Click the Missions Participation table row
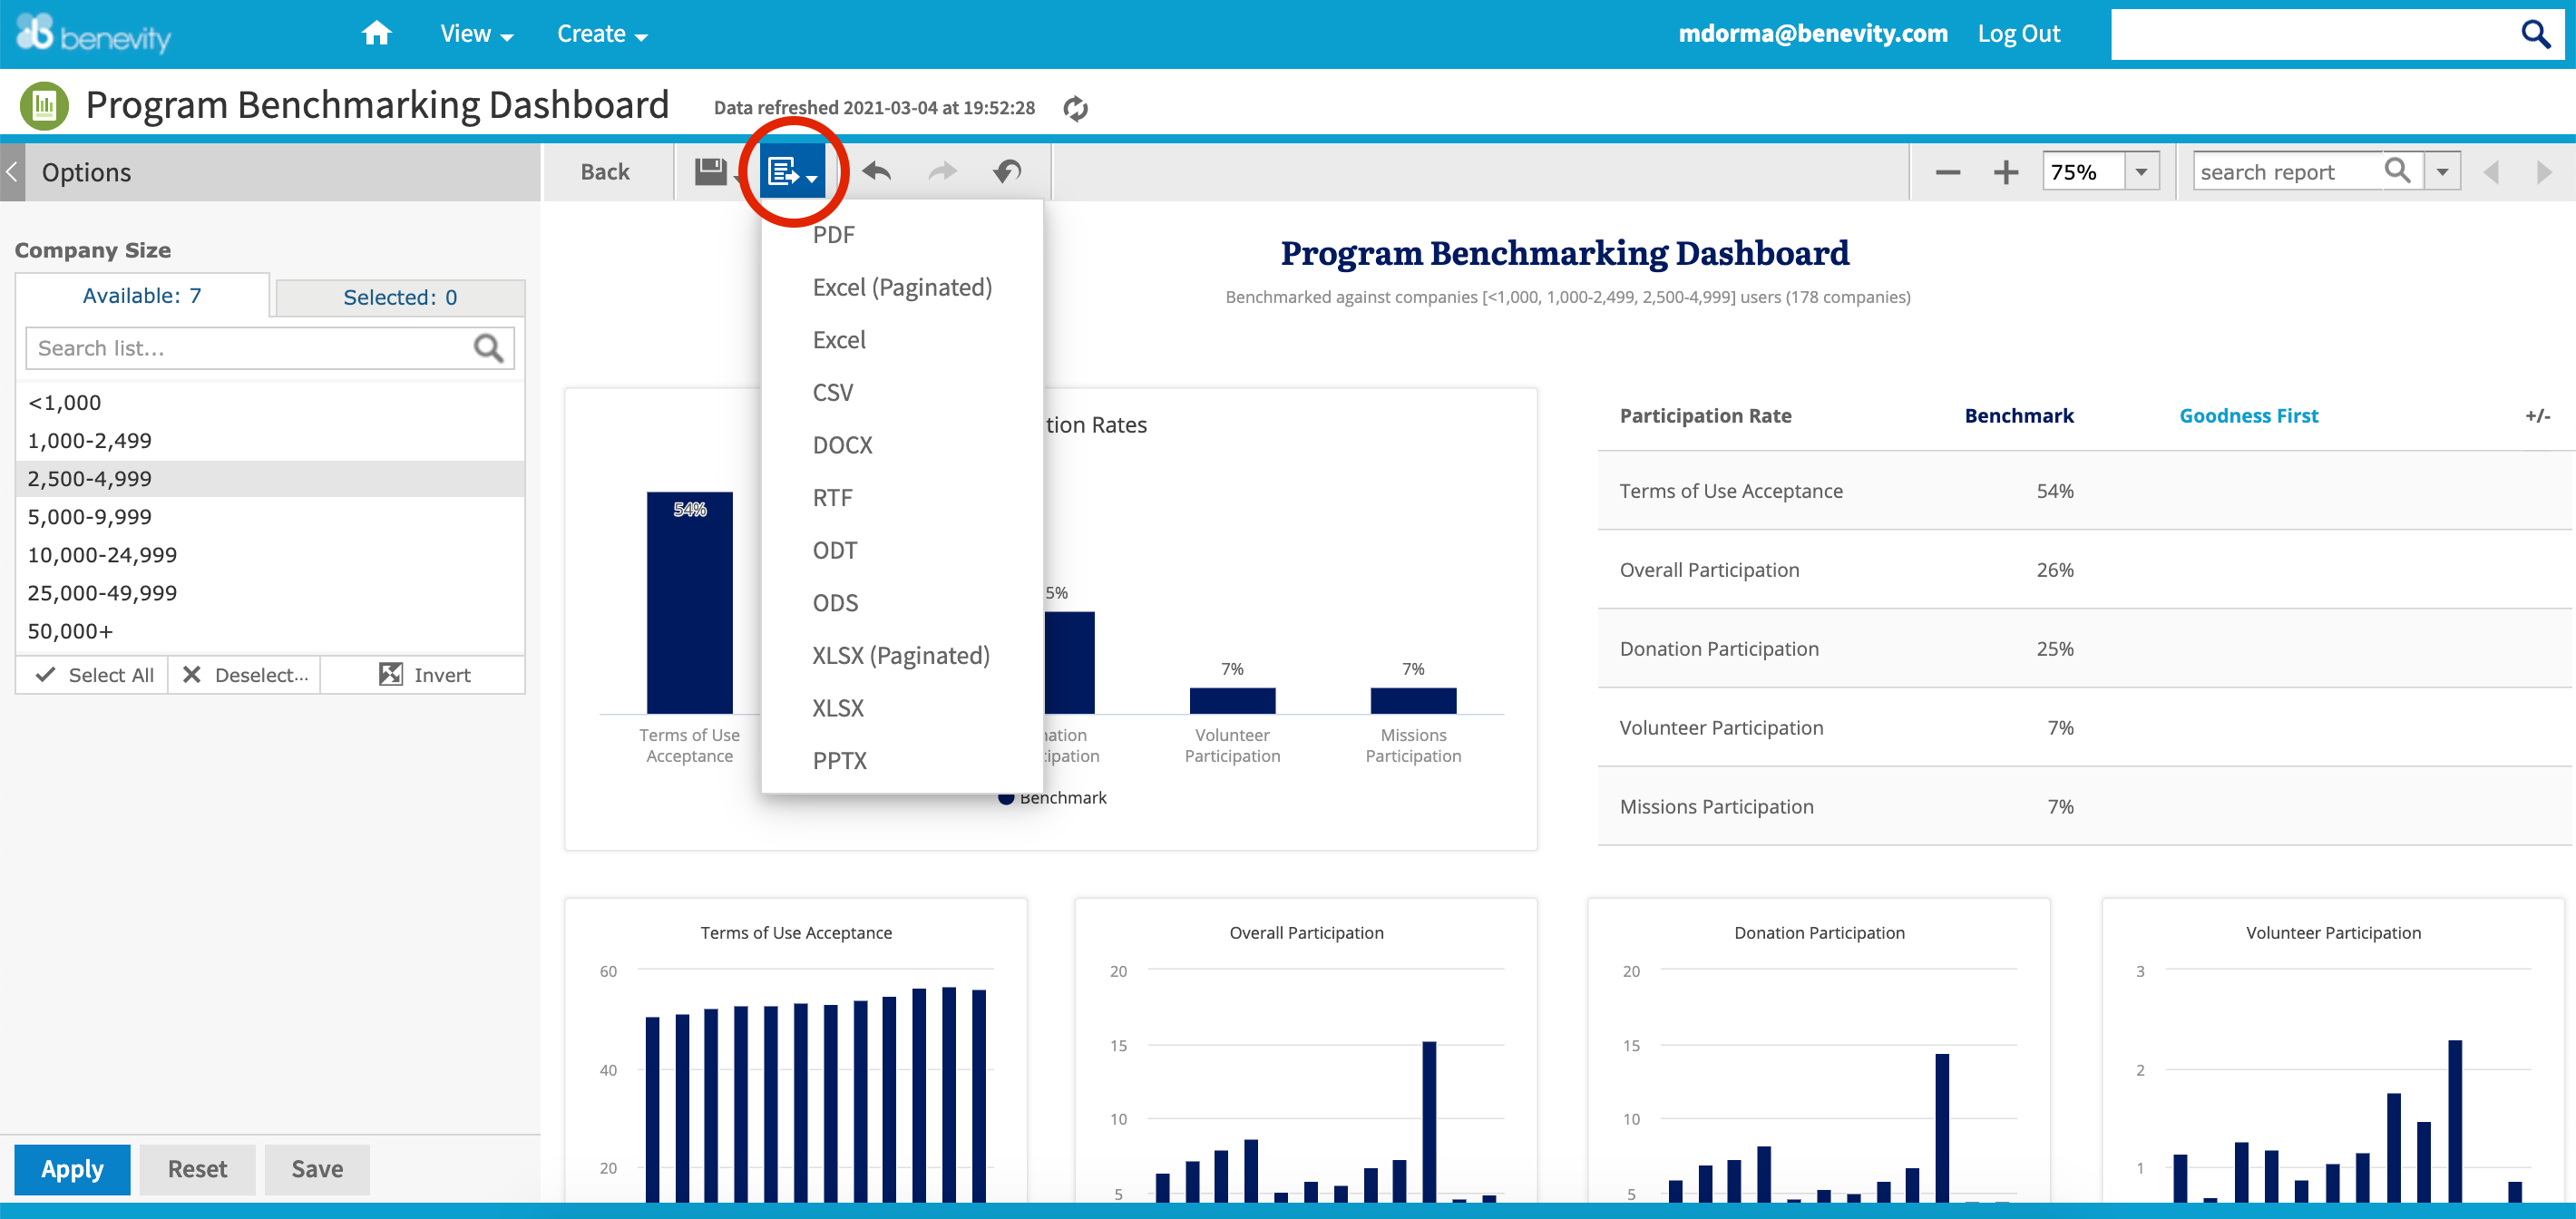 point(2084,807)
